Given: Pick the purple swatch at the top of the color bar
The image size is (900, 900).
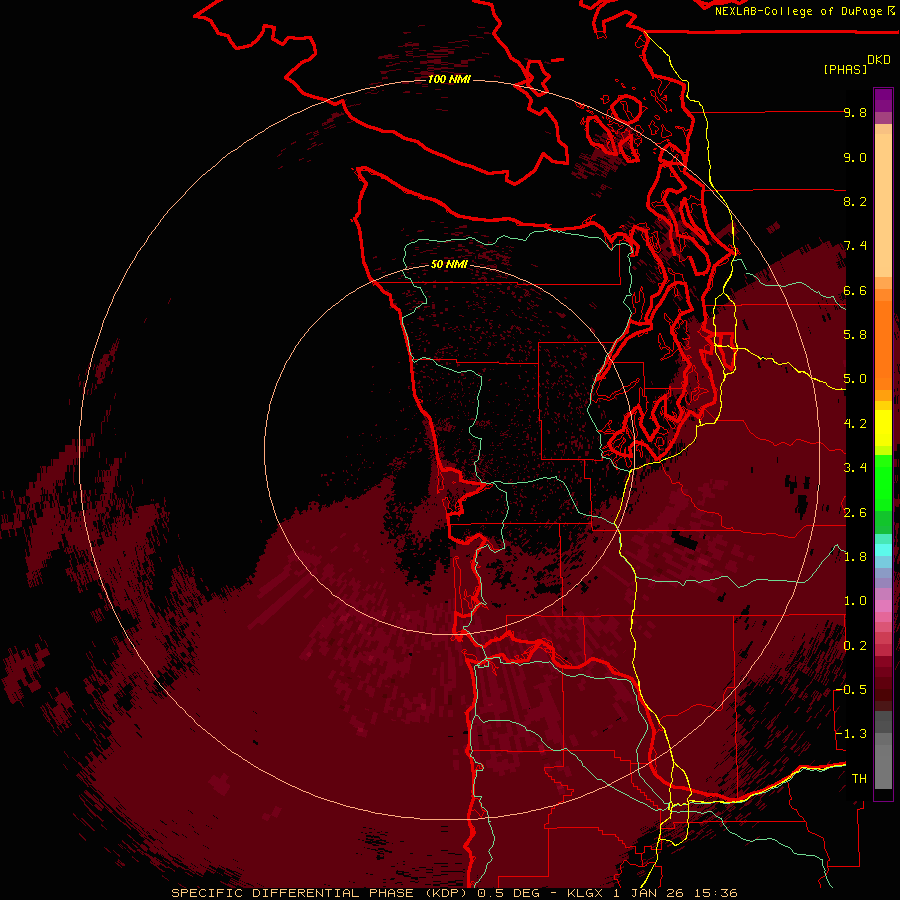Looking at the screenshot, I should pyautogui.click(x=883, y=100).
